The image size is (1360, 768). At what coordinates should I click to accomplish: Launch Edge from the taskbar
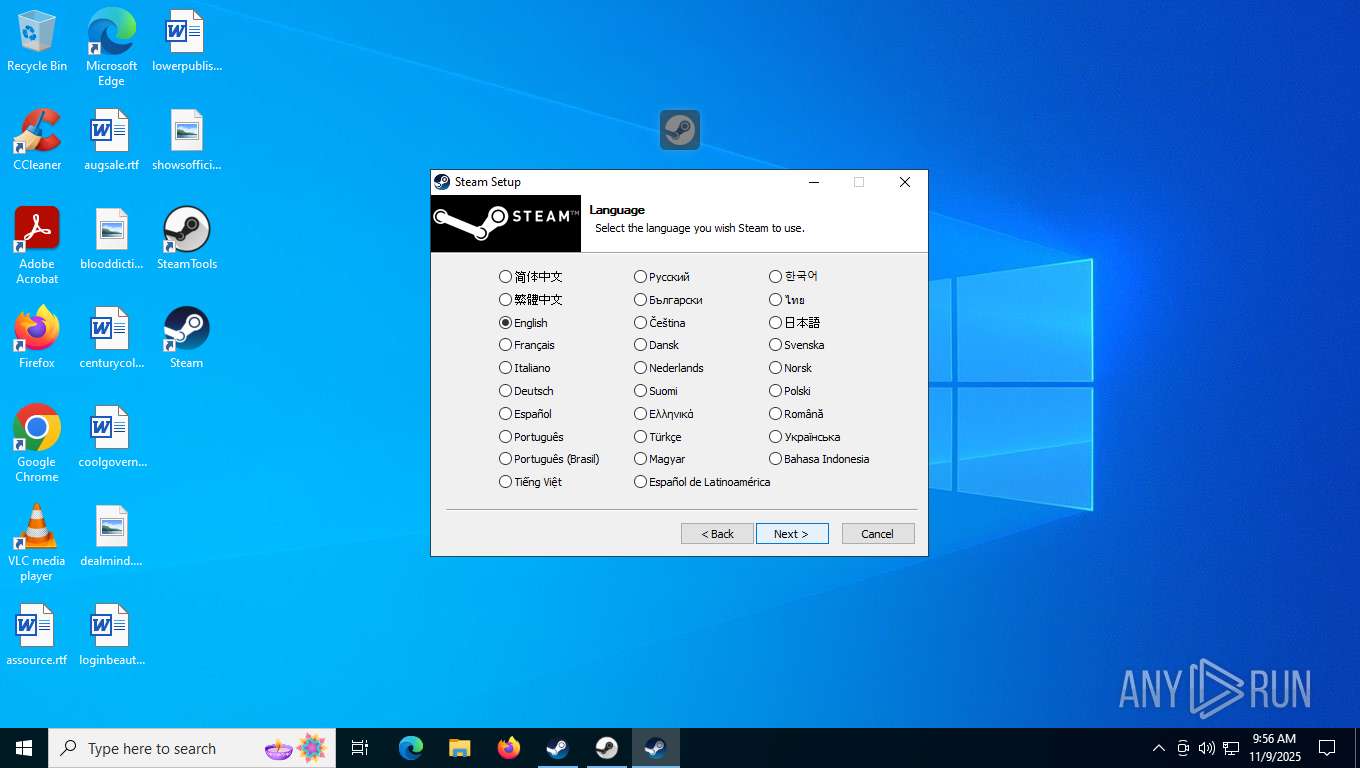tap(411, 748)
